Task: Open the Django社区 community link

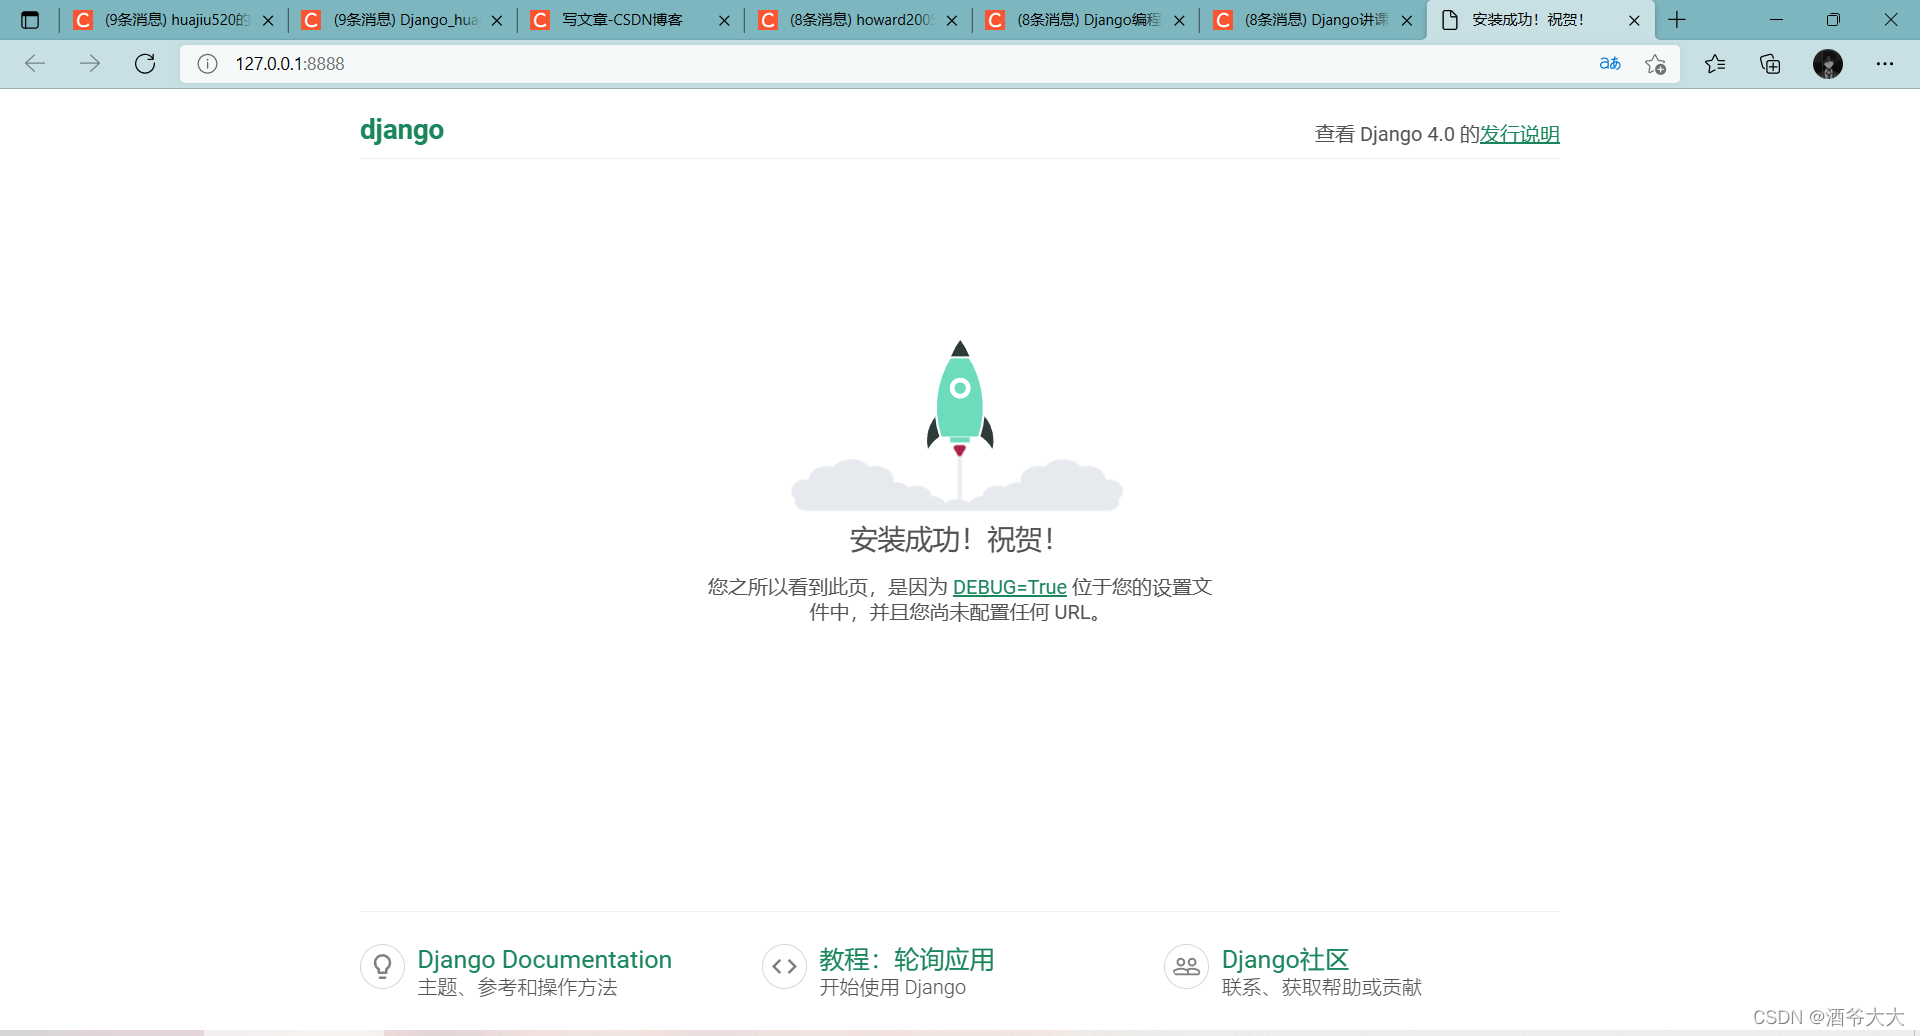Action: coord(1285,959)
